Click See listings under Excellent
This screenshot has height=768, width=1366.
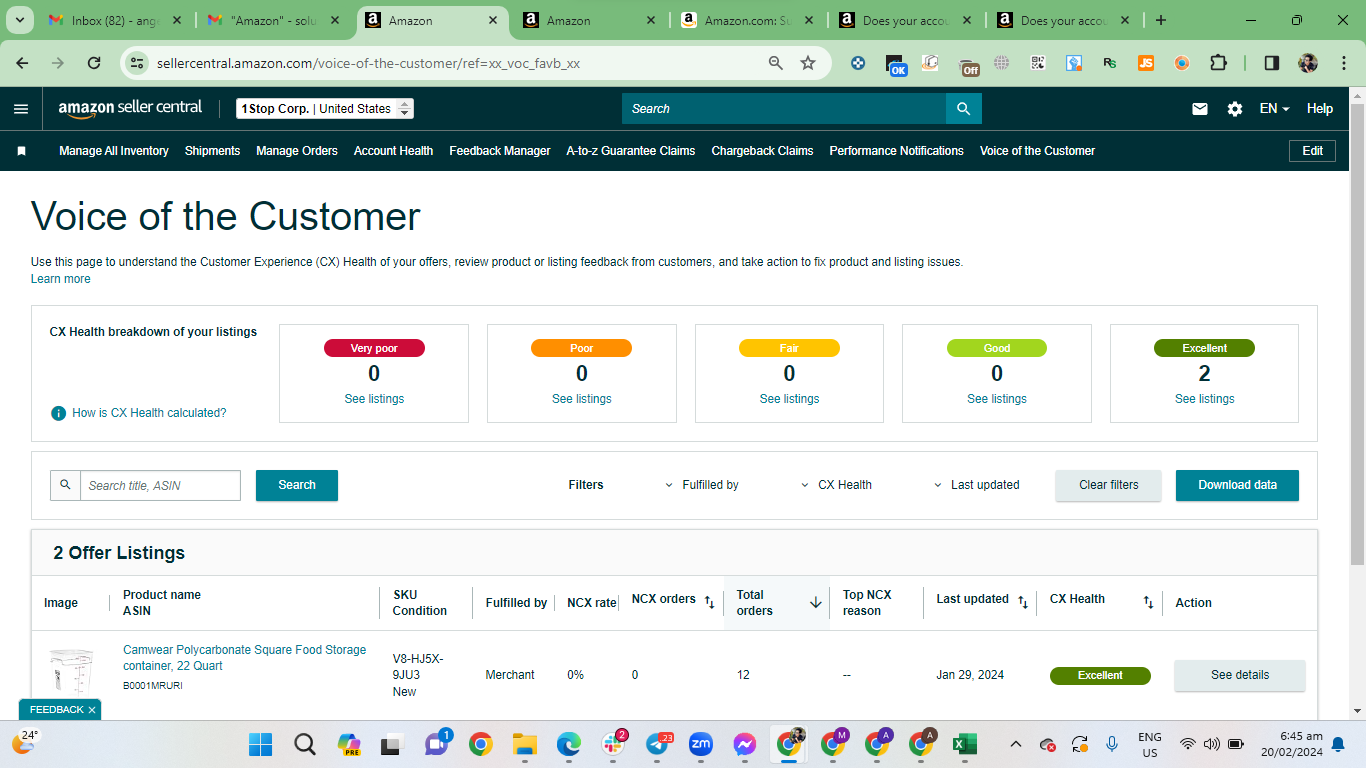click(1205, 399)
